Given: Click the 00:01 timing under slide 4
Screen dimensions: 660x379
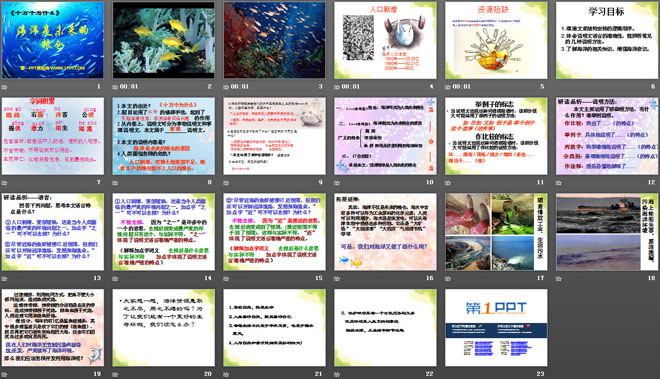Looking at the screenshot, I should pyautogui.click(x=351, y=87).
